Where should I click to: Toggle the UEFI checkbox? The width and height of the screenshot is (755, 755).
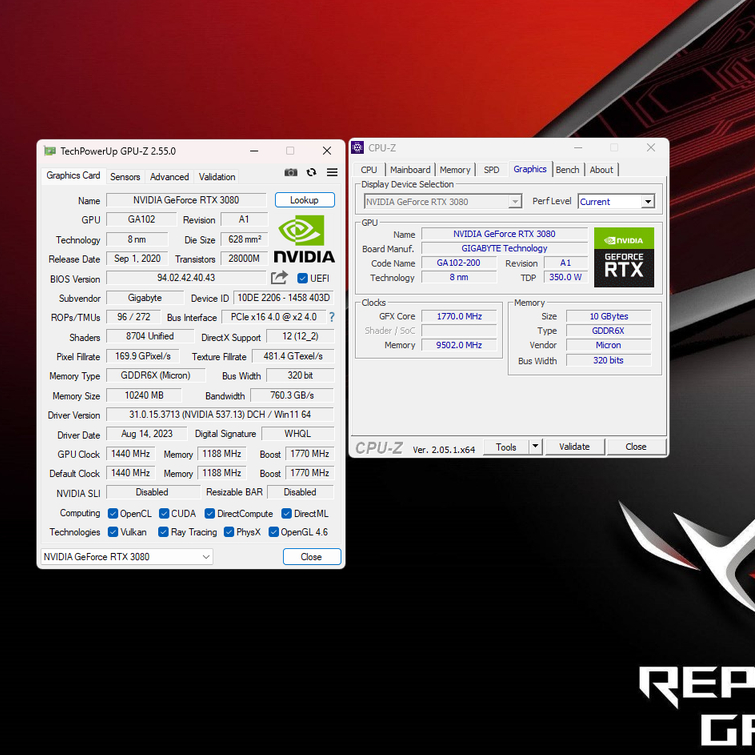pos(303,279)
